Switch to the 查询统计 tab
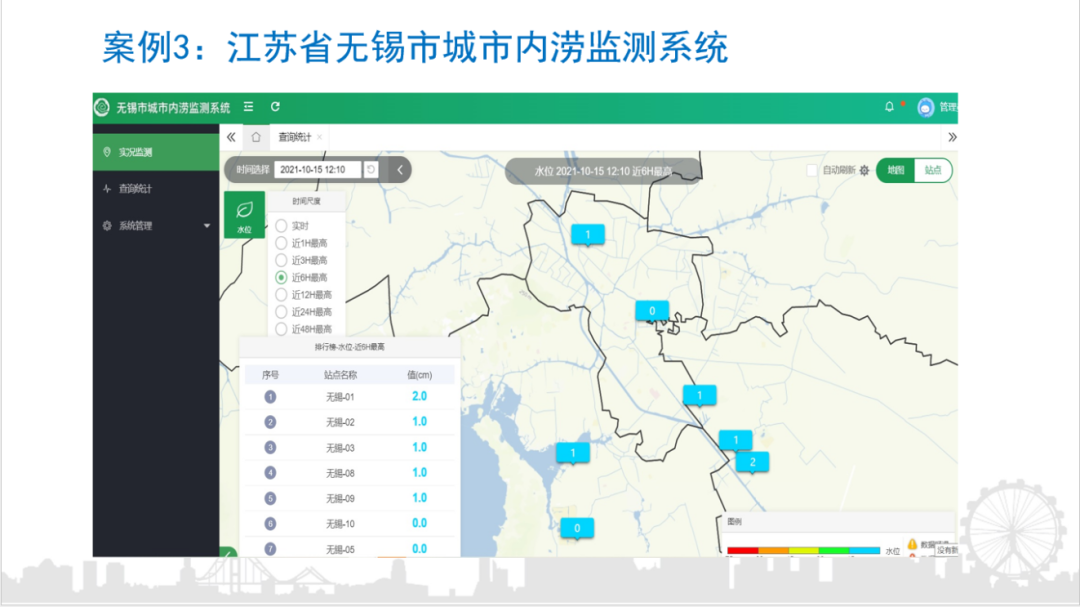Viewport: 1080px width, 607px height. click(x=295, y=137)
